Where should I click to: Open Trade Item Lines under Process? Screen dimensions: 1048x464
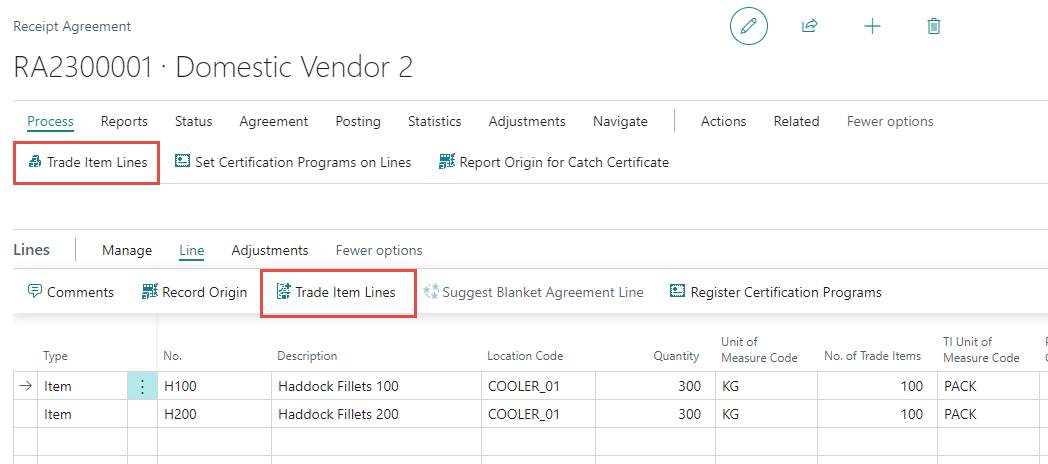[87, 162]
